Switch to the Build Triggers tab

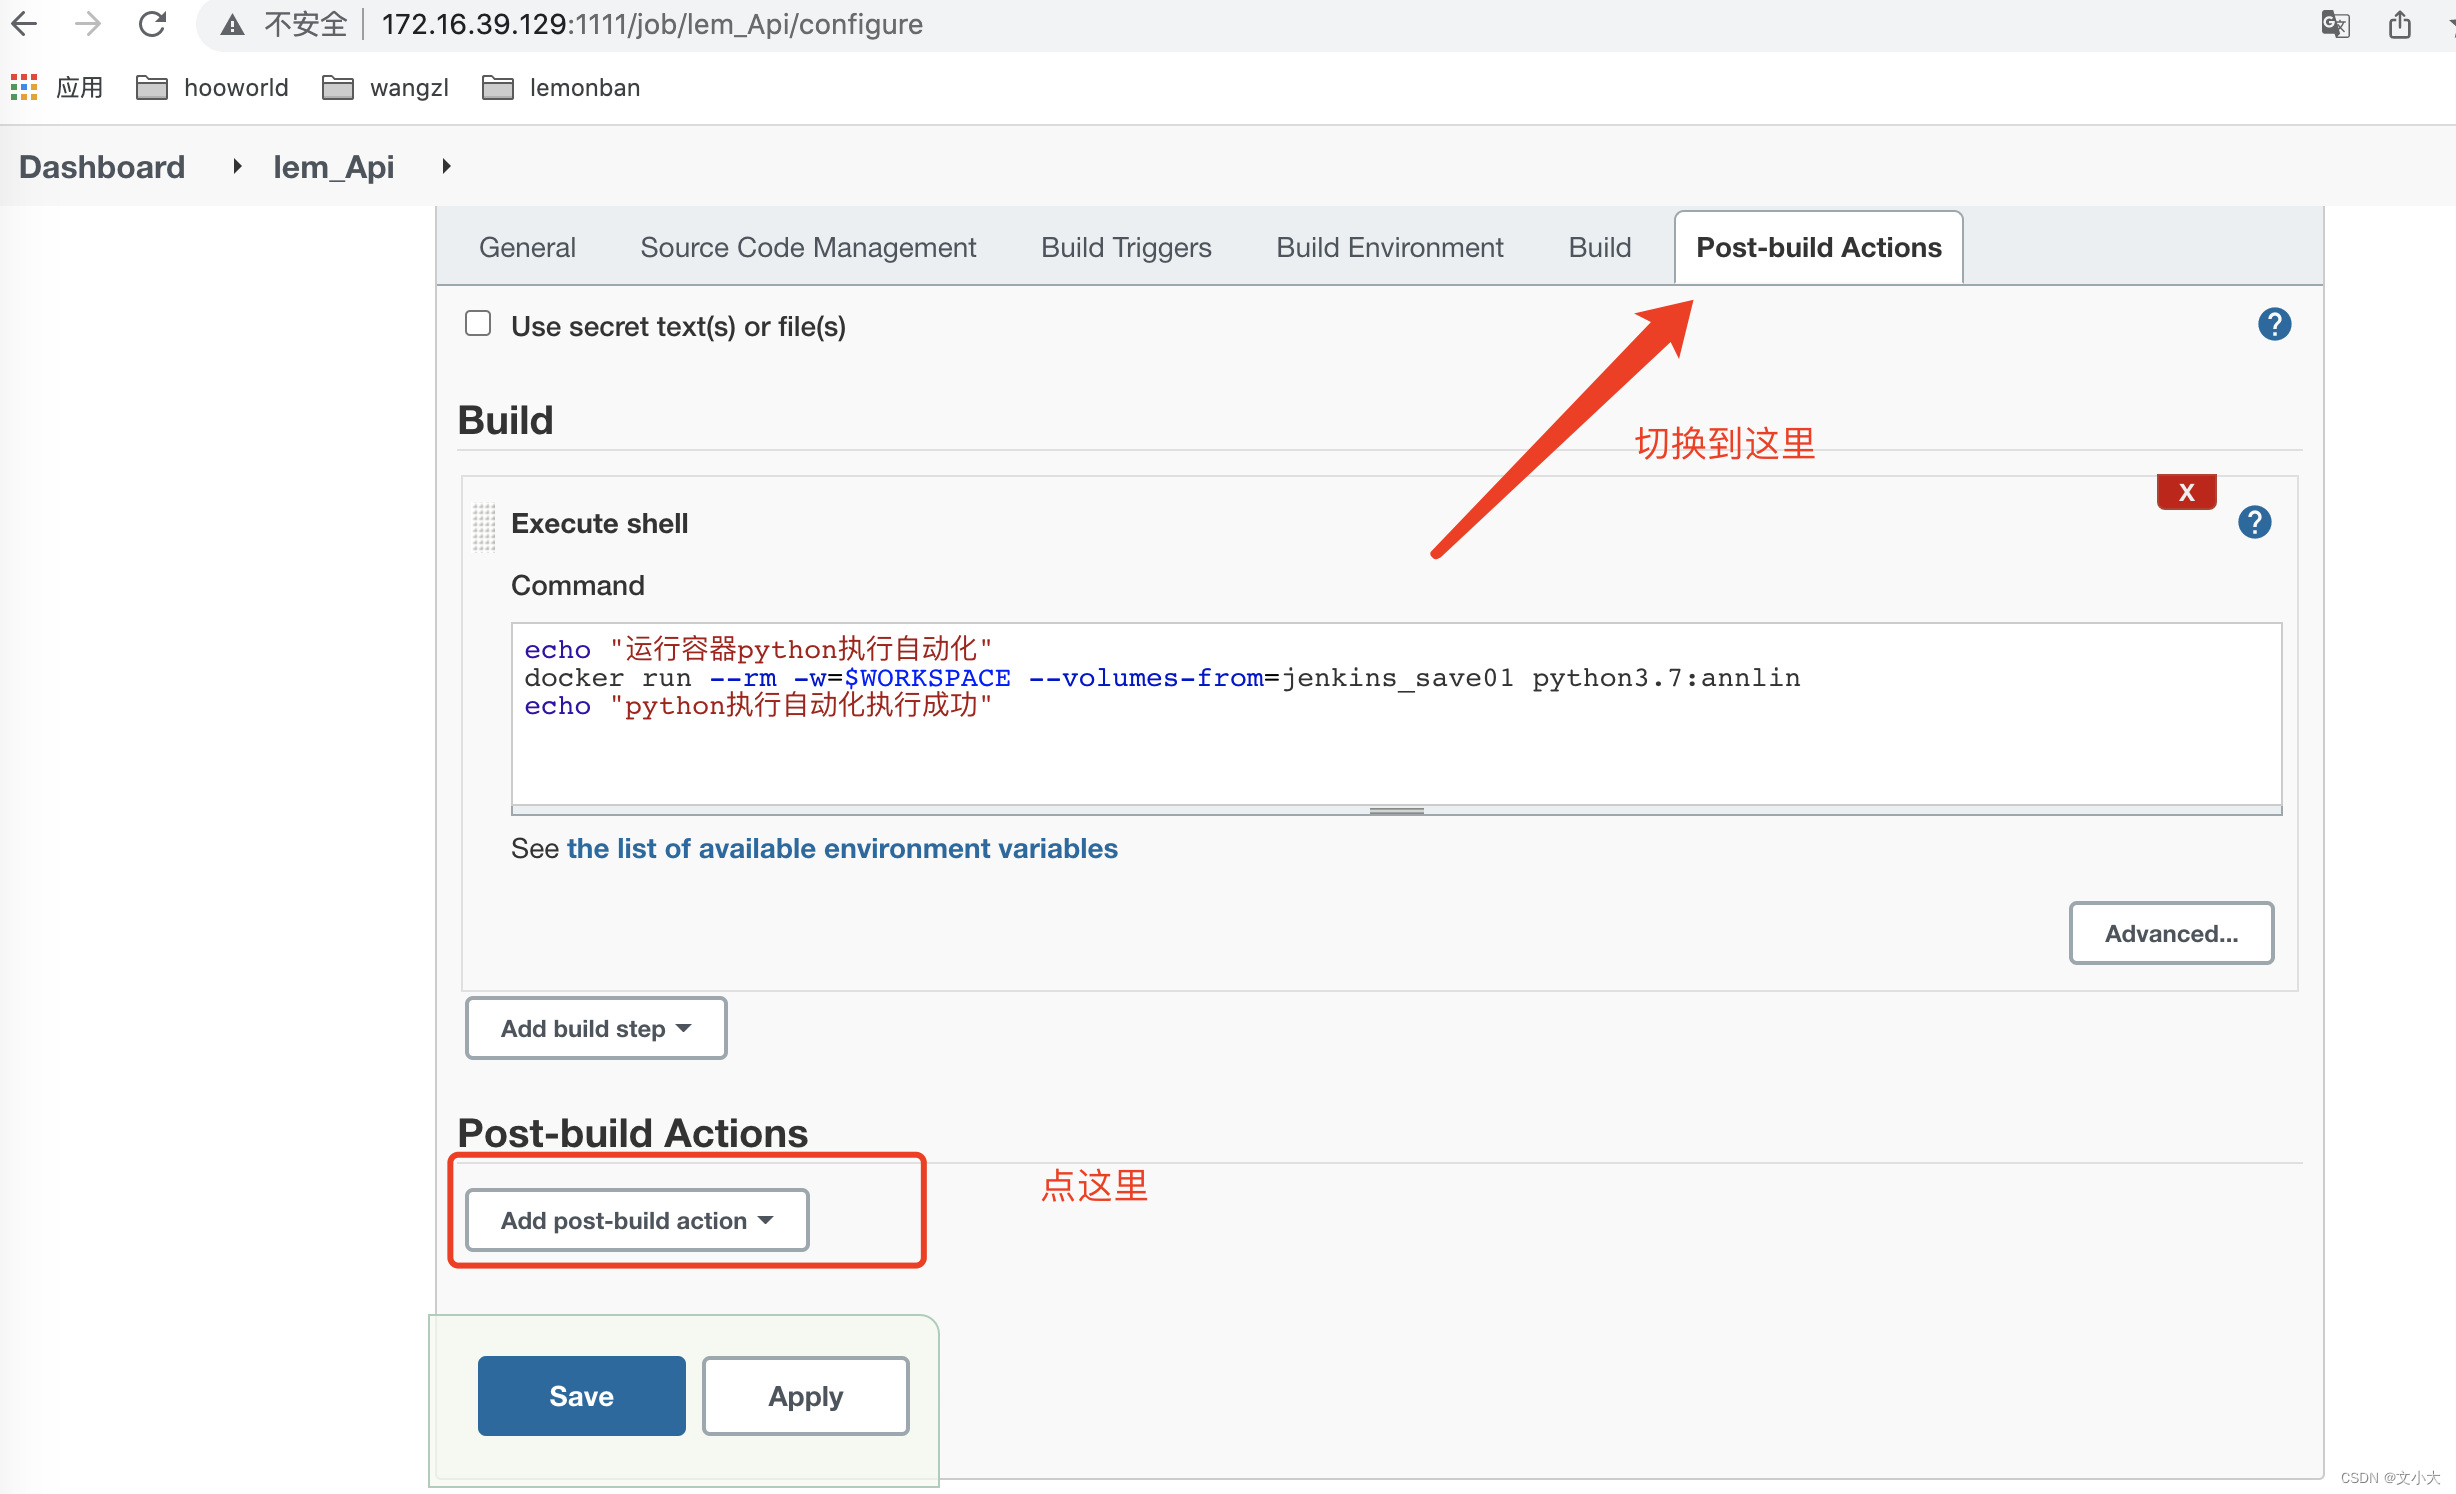1126,247
